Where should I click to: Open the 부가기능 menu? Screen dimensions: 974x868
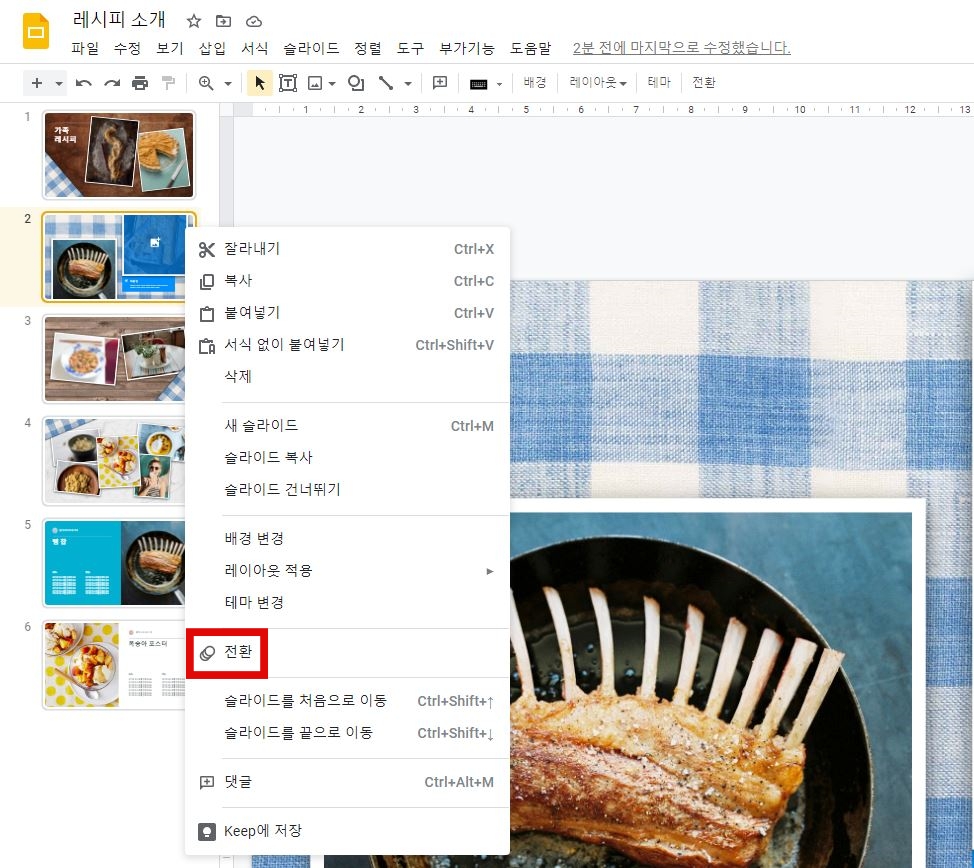[467, 48]
